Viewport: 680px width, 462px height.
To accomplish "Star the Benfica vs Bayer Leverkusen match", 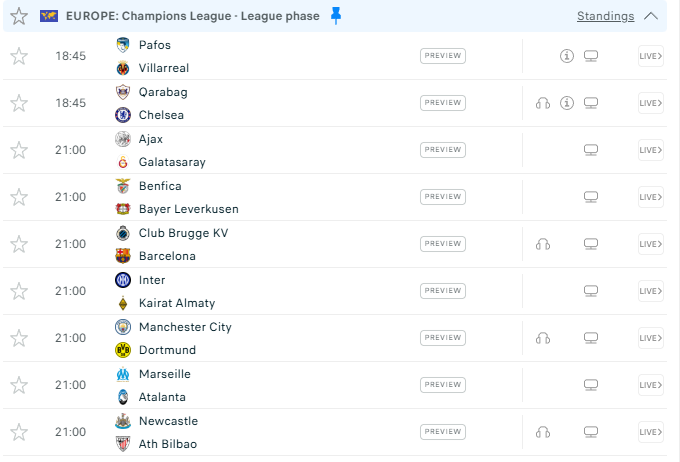I will coord(19,197).
